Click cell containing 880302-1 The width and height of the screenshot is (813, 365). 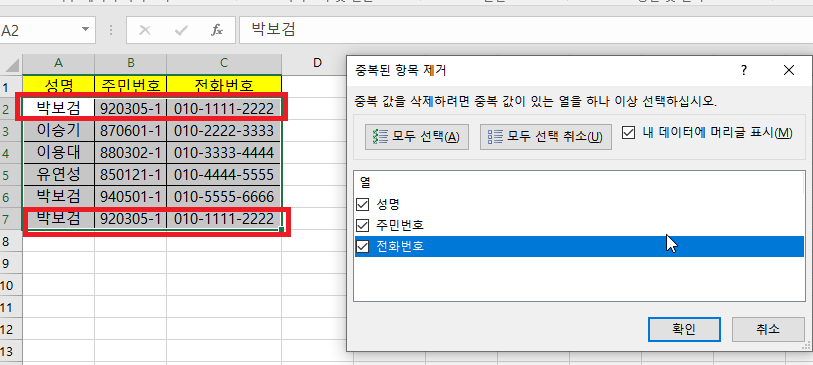click(x=131, y=152)
